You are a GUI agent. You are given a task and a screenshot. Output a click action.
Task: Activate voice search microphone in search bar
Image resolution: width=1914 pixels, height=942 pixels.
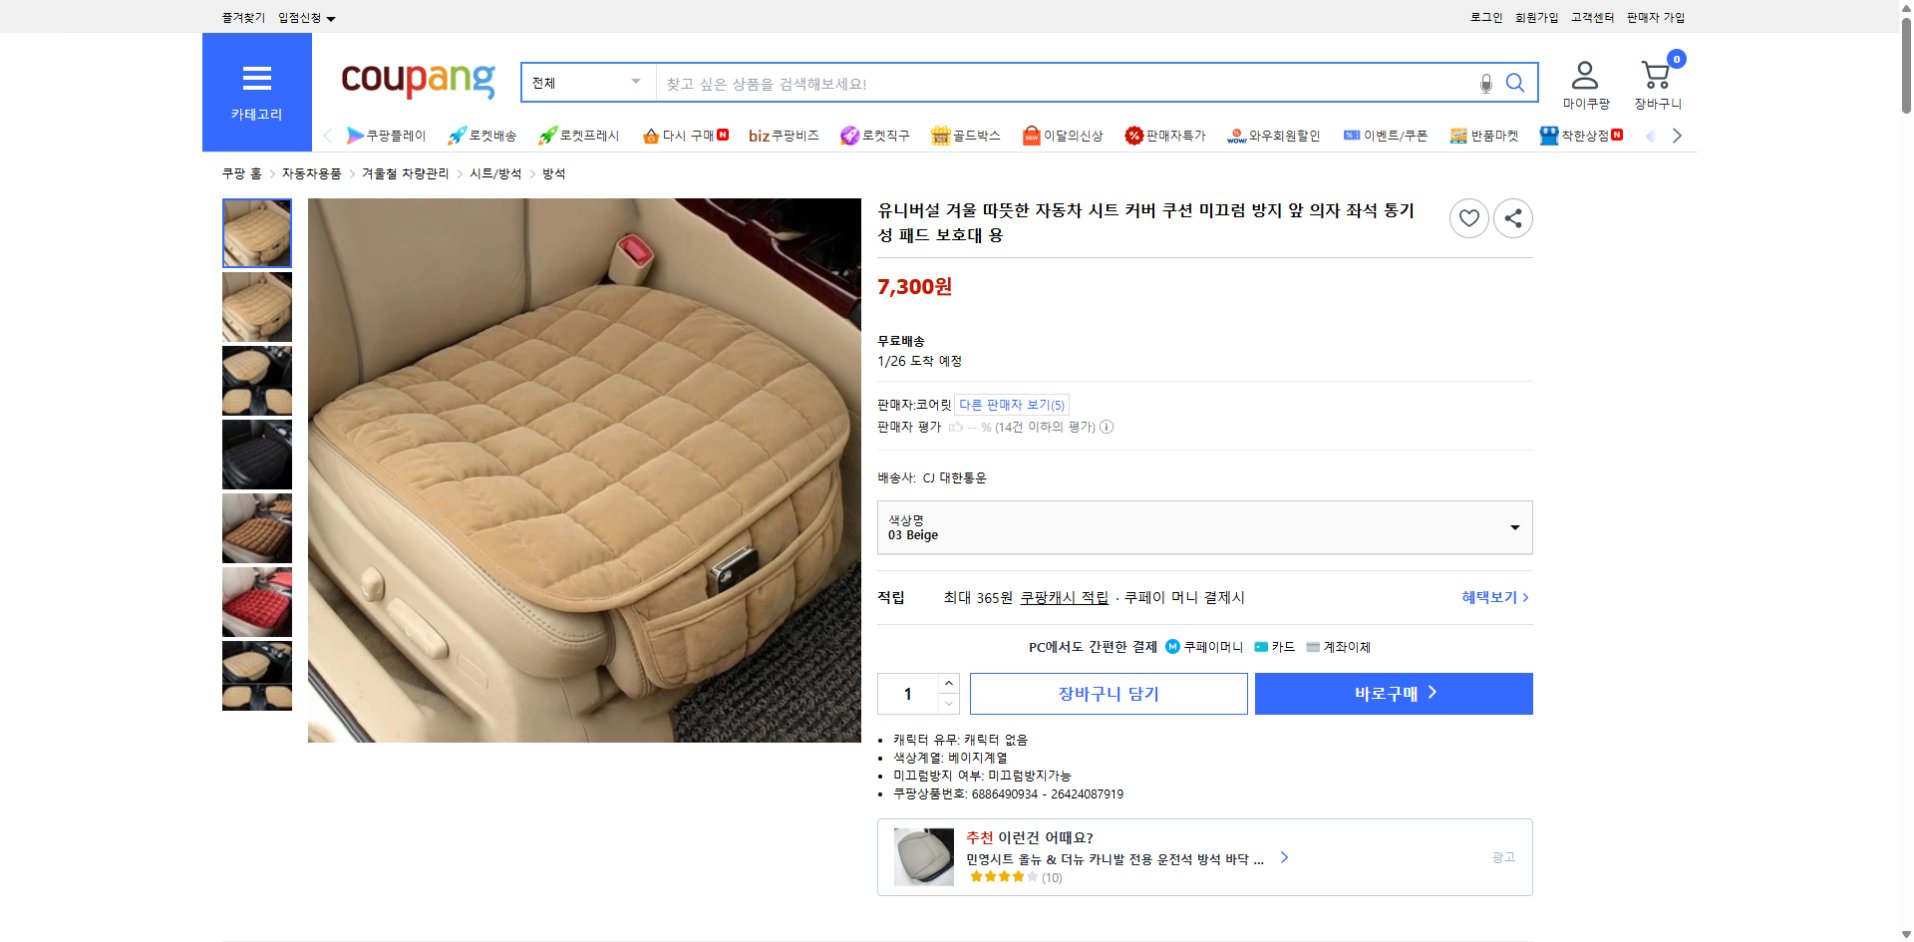[1484, 83]
